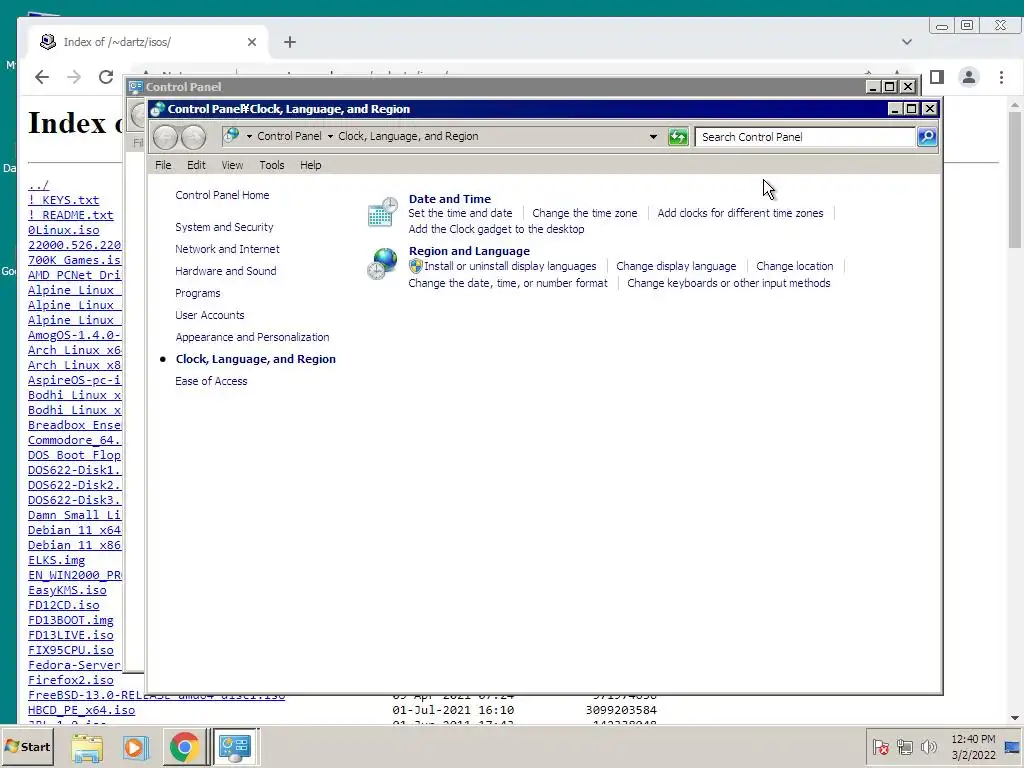
Task: Click the Control Panel breadcrumb in address bar
Action: point(289,136)
